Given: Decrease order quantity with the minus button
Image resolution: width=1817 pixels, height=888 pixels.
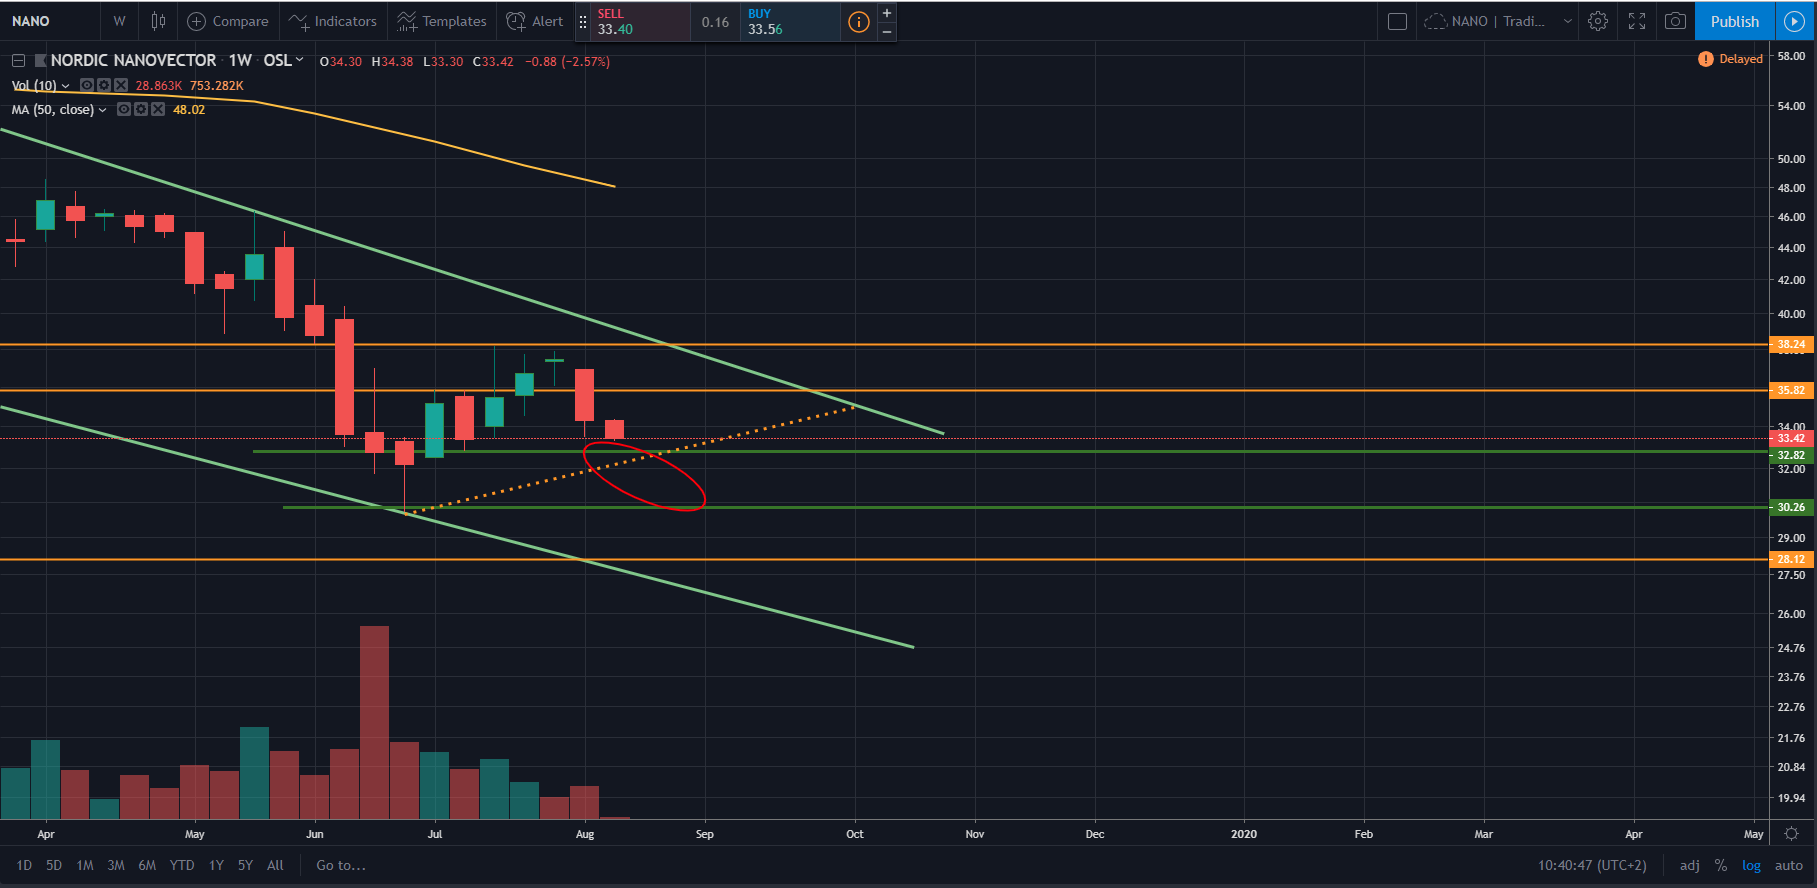Looking at the screenshot, I should coord(887,31).
